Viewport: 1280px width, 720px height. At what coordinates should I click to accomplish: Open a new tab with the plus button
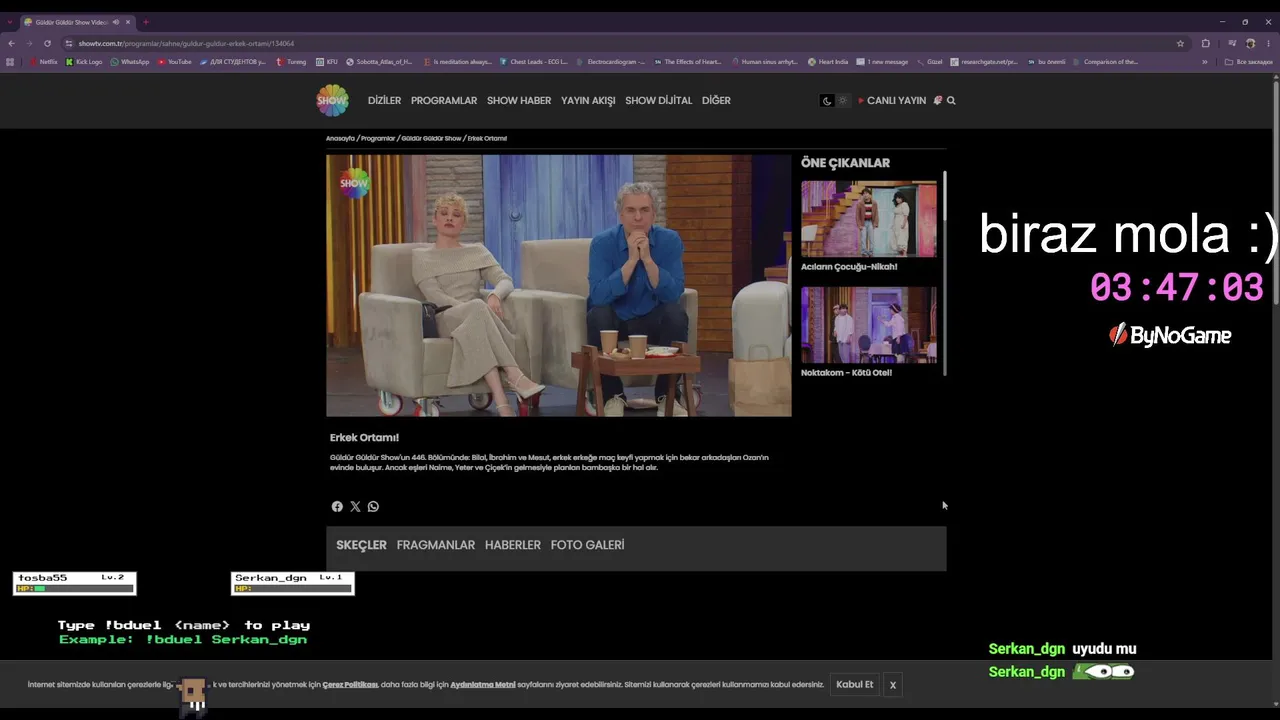[x=145, y=22]
